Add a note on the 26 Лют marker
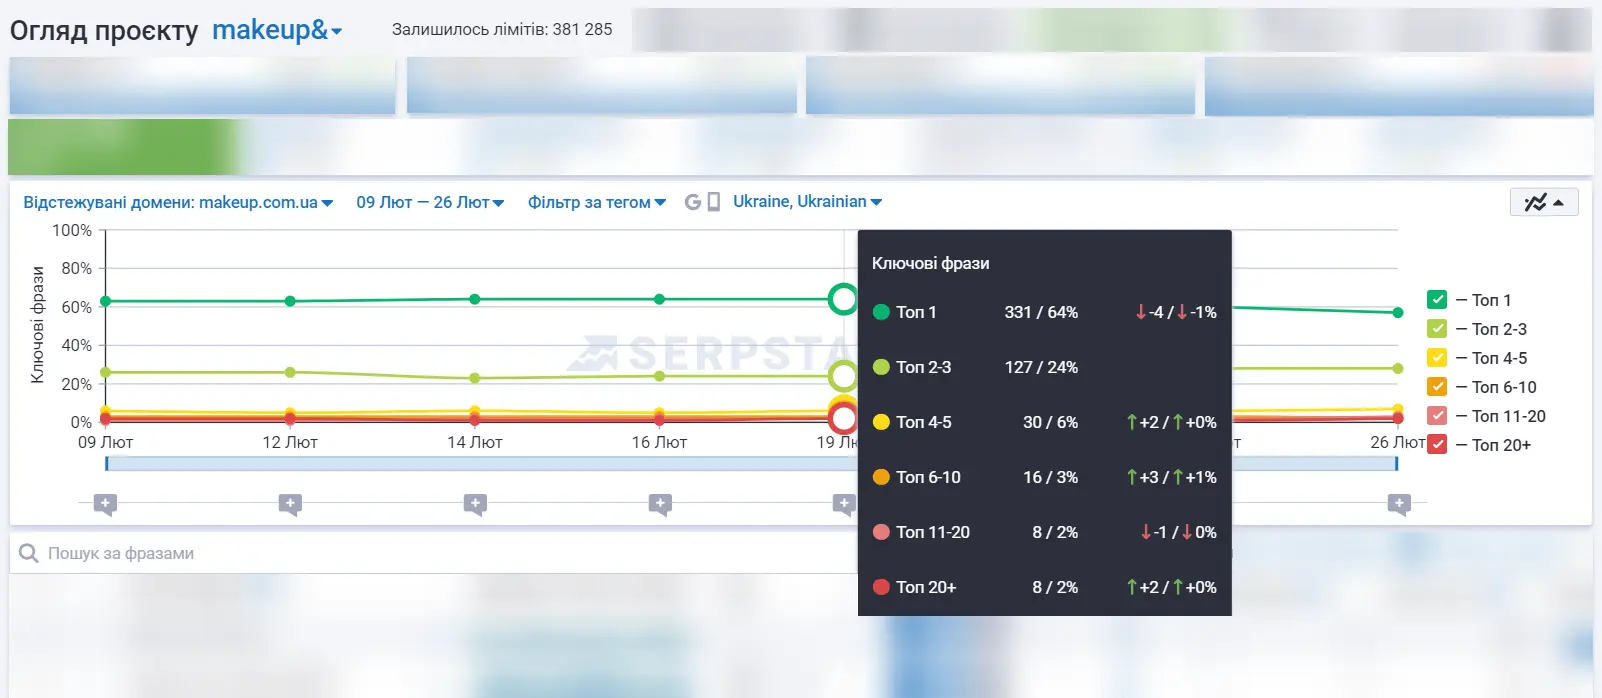 point(1399,504)
